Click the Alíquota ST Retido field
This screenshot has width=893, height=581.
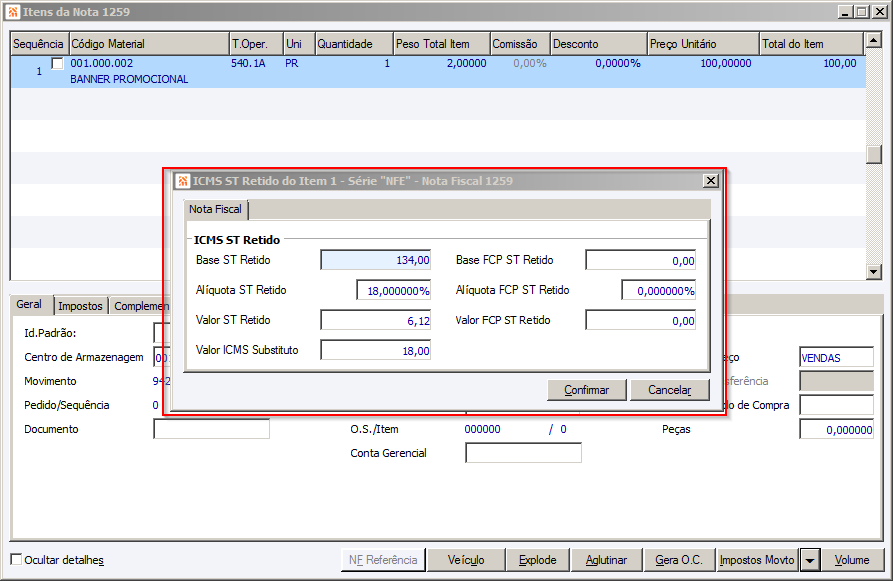pos(394,290)
